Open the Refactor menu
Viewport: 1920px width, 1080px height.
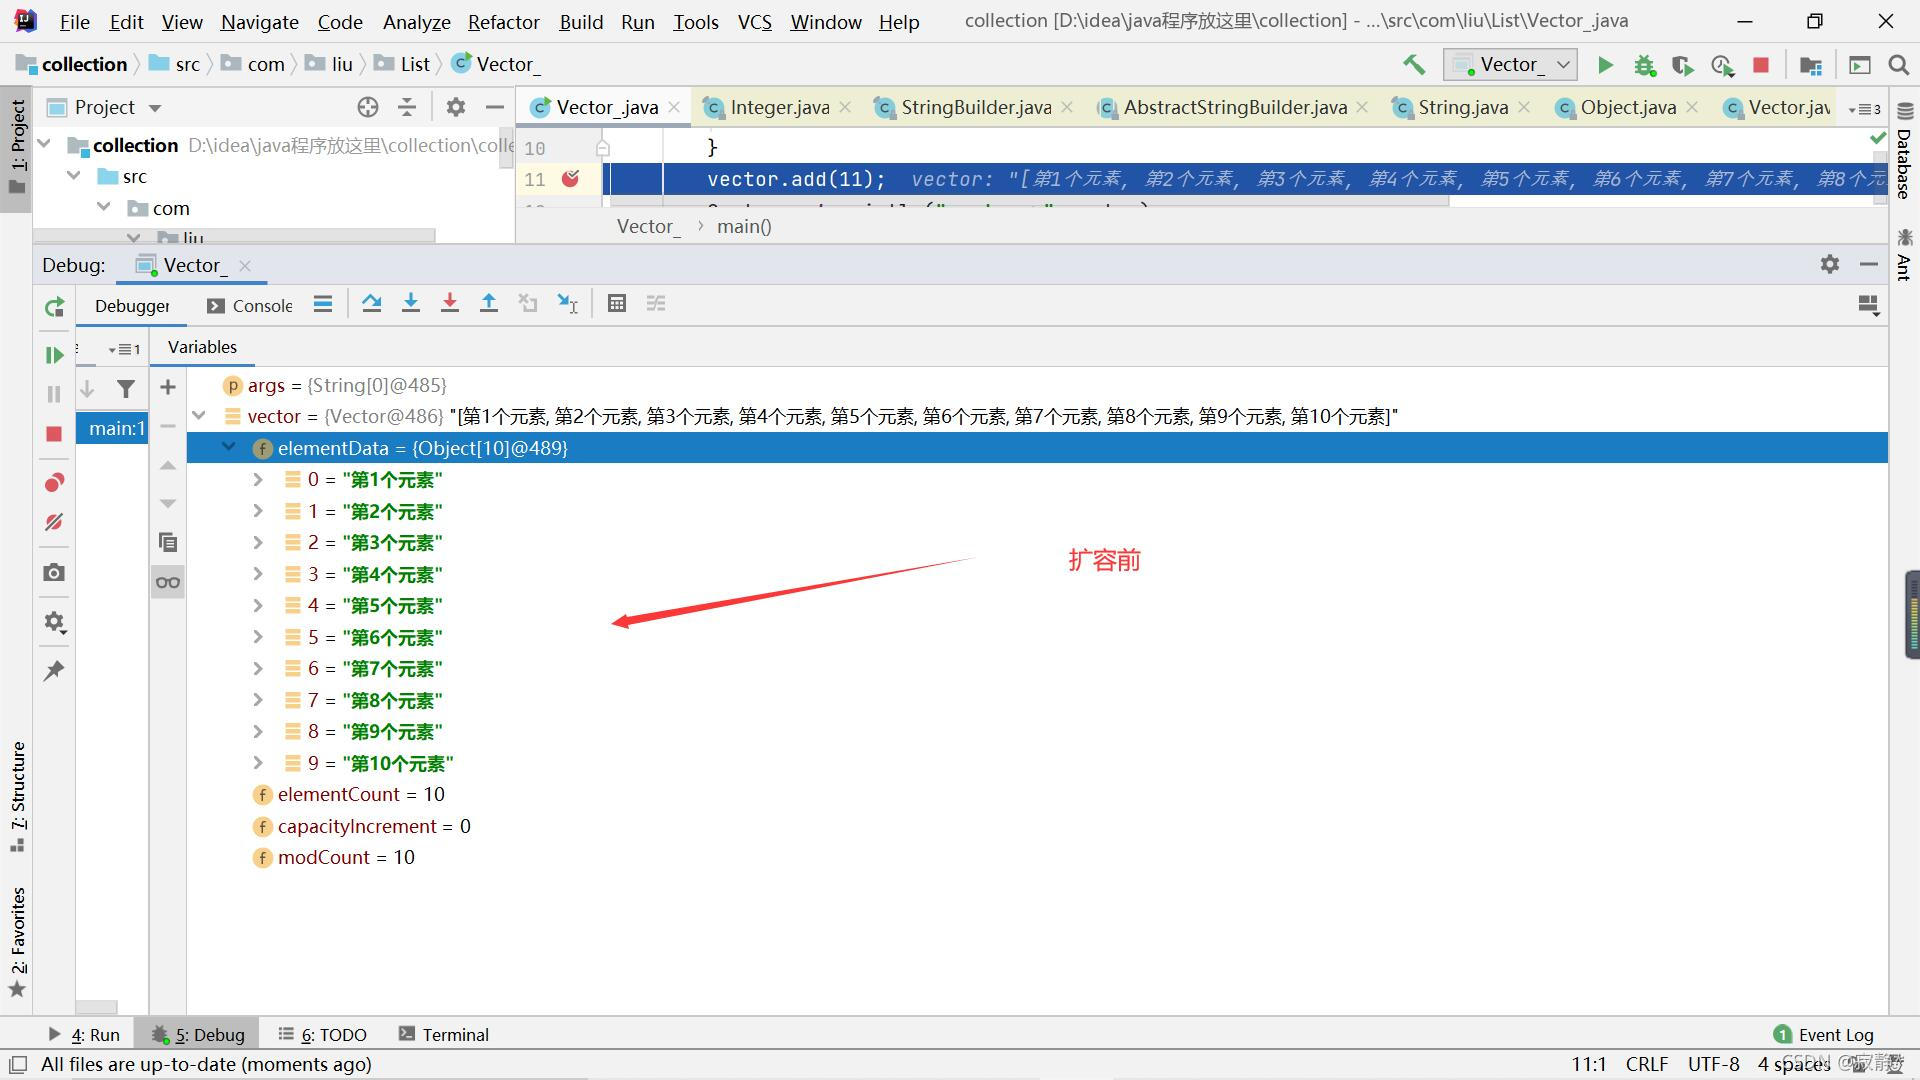(x=503, y=21)
